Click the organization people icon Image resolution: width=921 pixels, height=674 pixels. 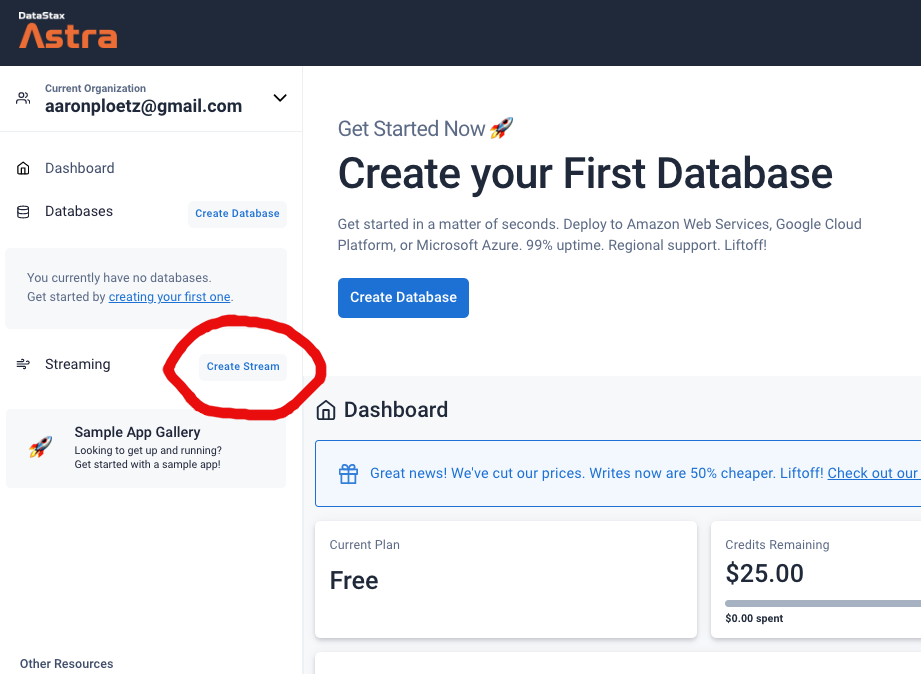coord(23,98)
